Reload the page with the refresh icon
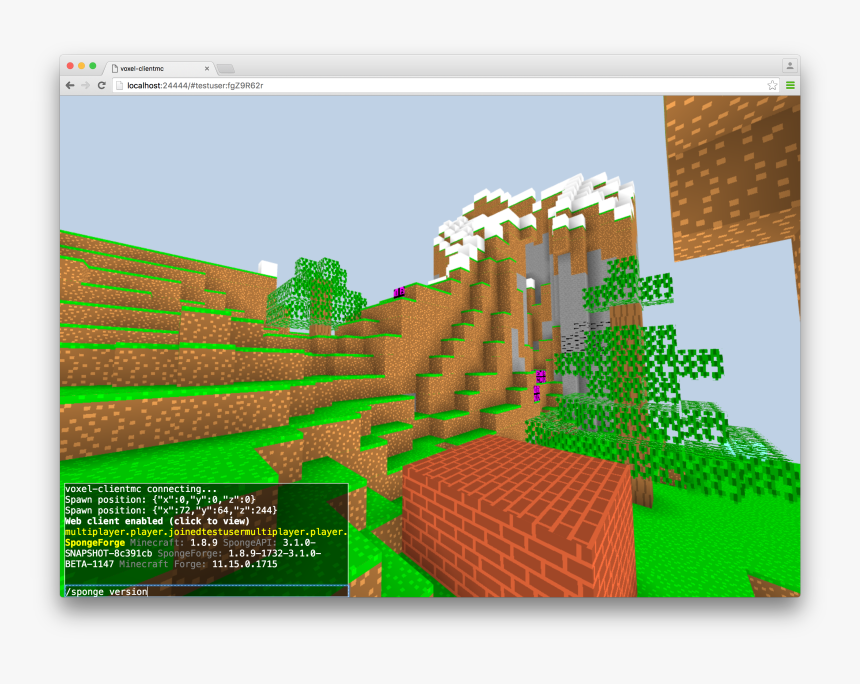Image resolution: width=860 pixels, height=684 pixels. (x=101, y=86)
